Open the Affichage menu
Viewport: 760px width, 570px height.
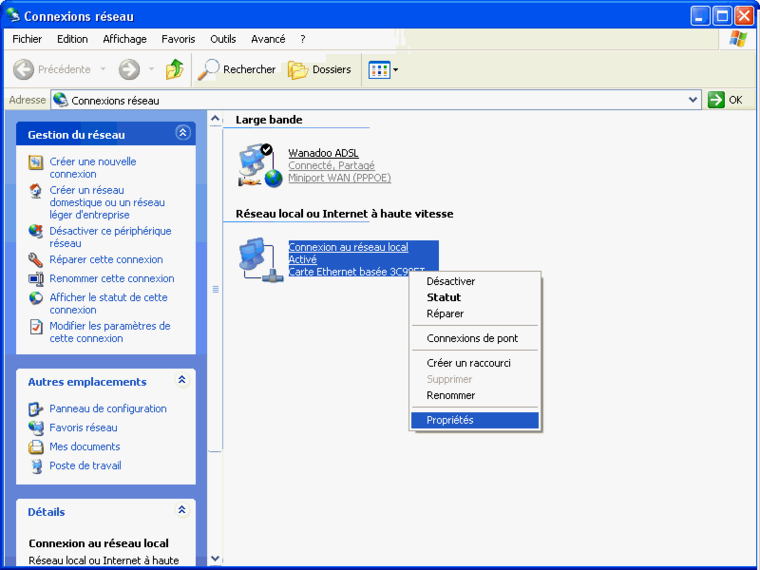125,39
